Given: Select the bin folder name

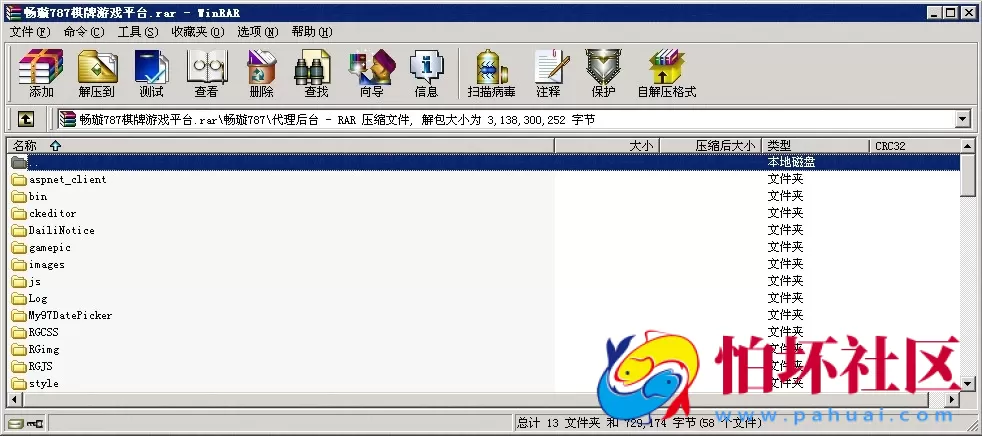Looking at the screenshot, I should tap(38, 197).
